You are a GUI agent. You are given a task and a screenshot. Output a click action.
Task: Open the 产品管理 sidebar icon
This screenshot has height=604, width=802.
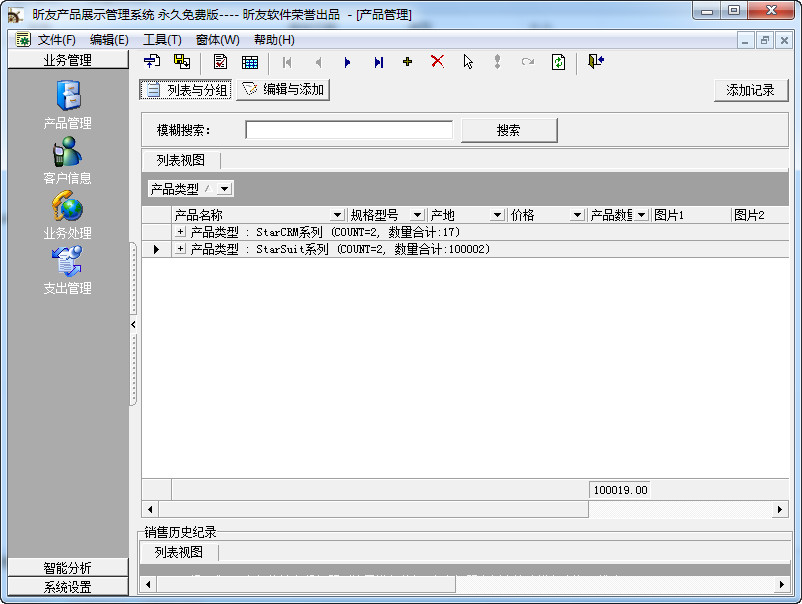68,96
